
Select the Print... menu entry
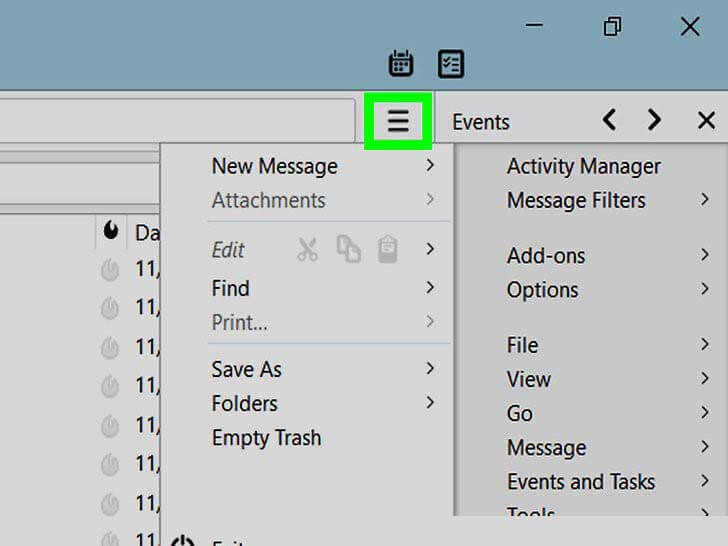pyautogui.click(x=324, y=322)
